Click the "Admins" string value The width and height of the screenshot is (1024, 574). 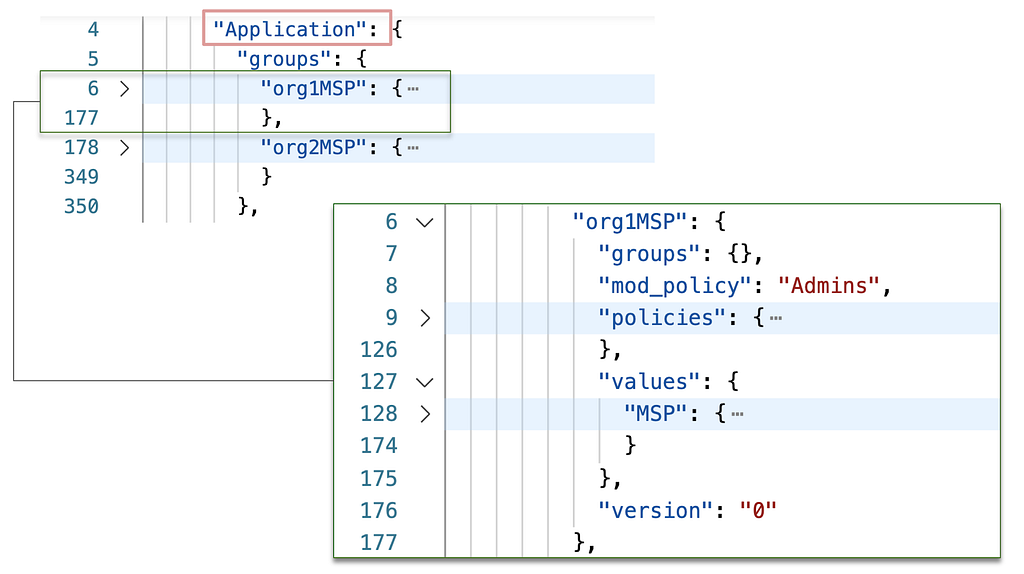click(829, 286)
